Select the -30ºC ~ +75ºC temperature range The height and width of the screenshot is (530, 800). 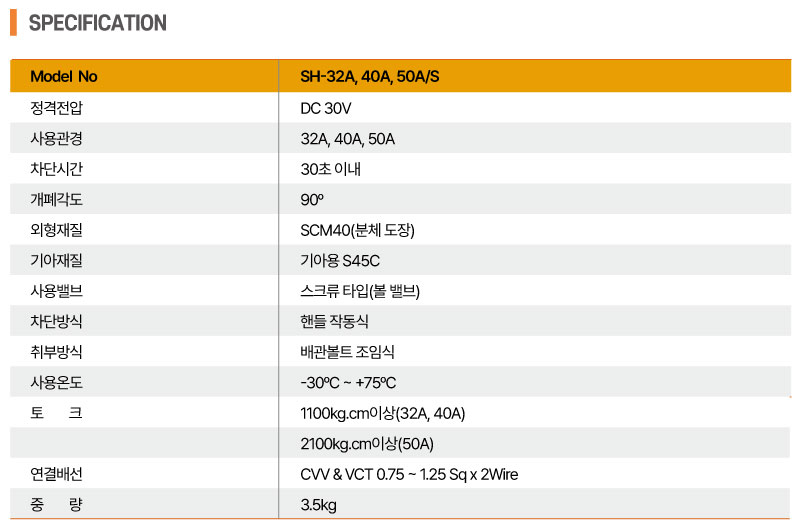pyautogui.click(x=349, y=383)
